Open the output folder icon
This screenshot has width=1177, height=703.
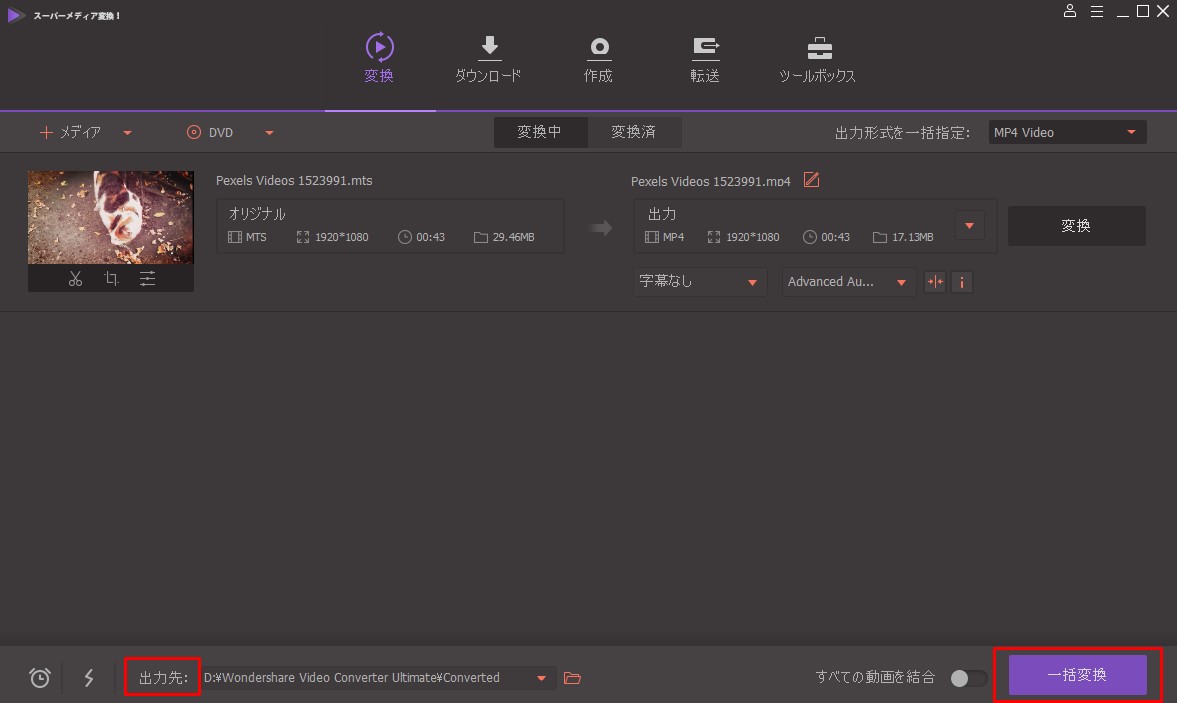tap(572, 678)
